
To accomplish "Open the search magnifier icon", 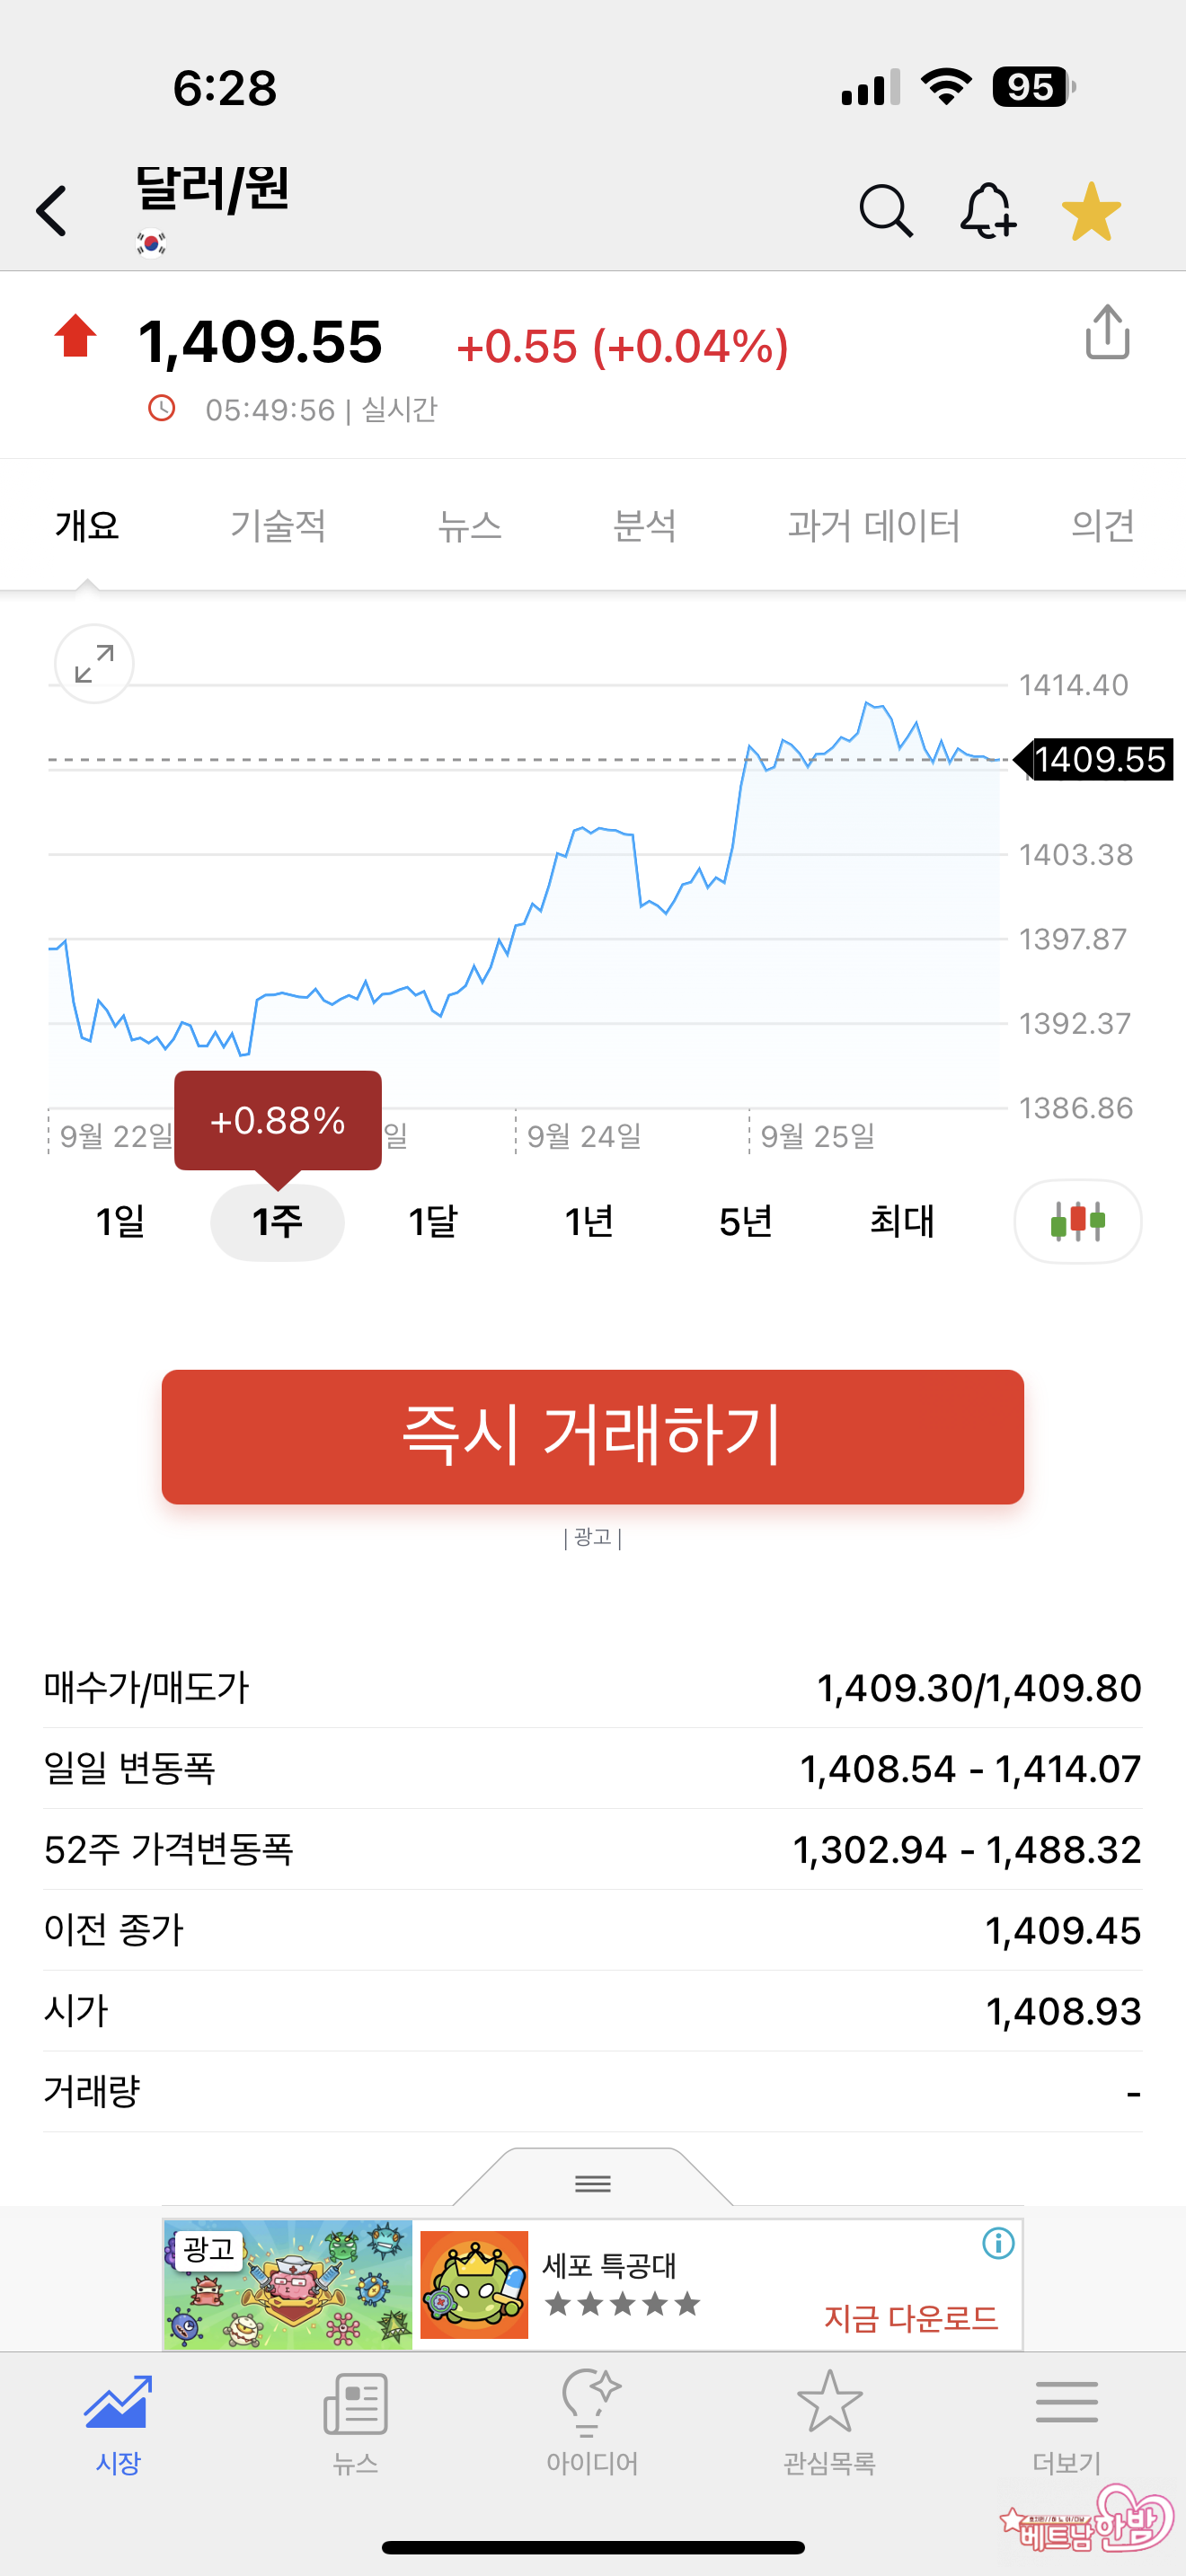I will (x=885, y=211).
